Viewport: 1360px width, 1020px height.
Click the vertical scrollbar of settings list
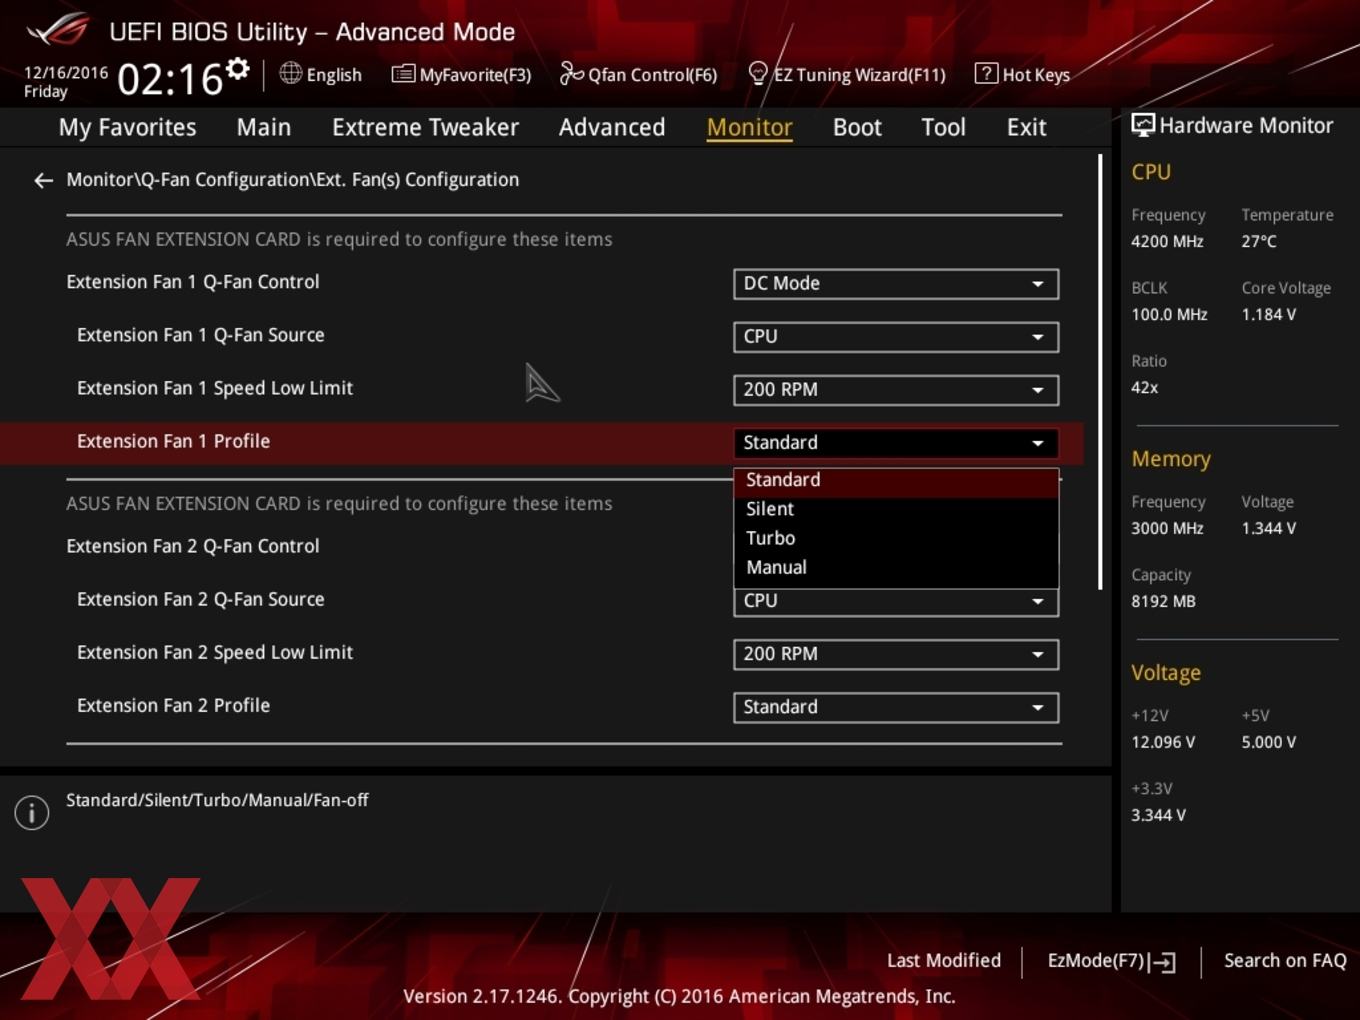1101,372
